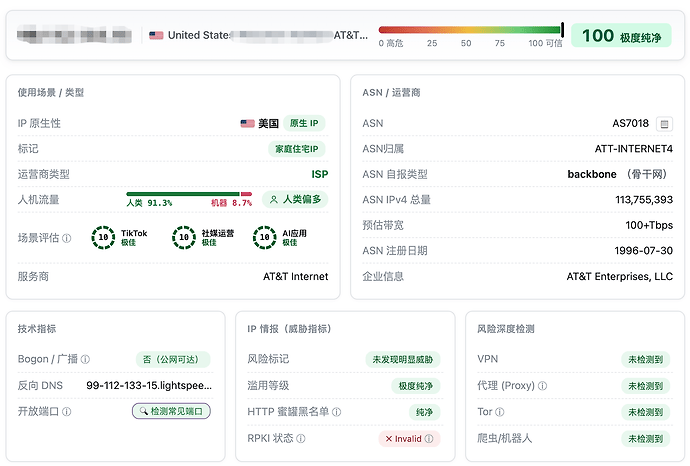Click the US flag next to 美国
This screenshot has width=690, height=466.
pos(247,124)
